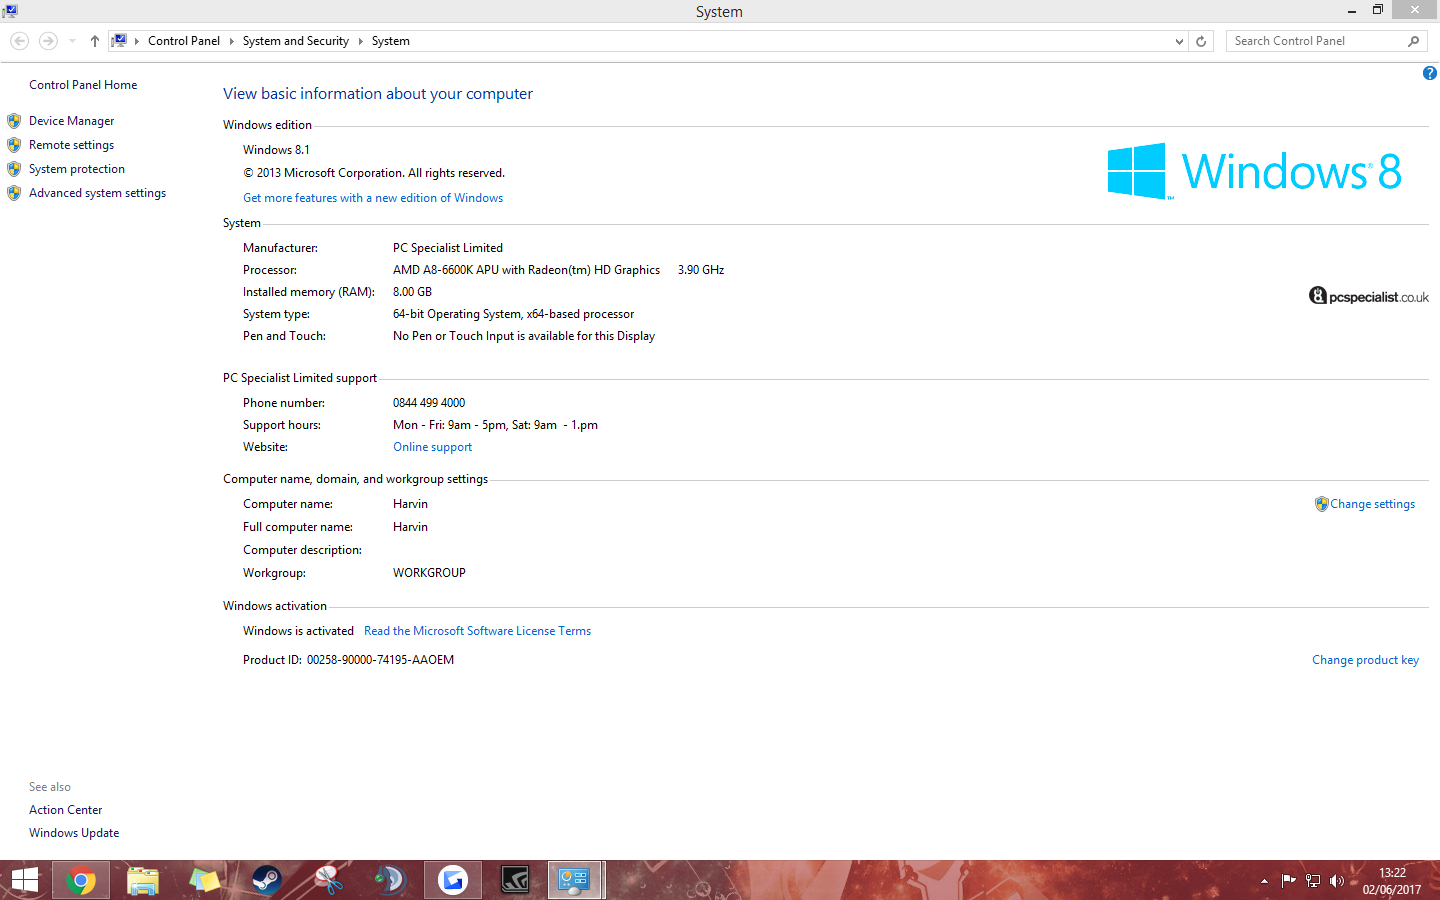Click the manufacturer value "PC Specialist Limited"
1440x900 pixels.
448,248
